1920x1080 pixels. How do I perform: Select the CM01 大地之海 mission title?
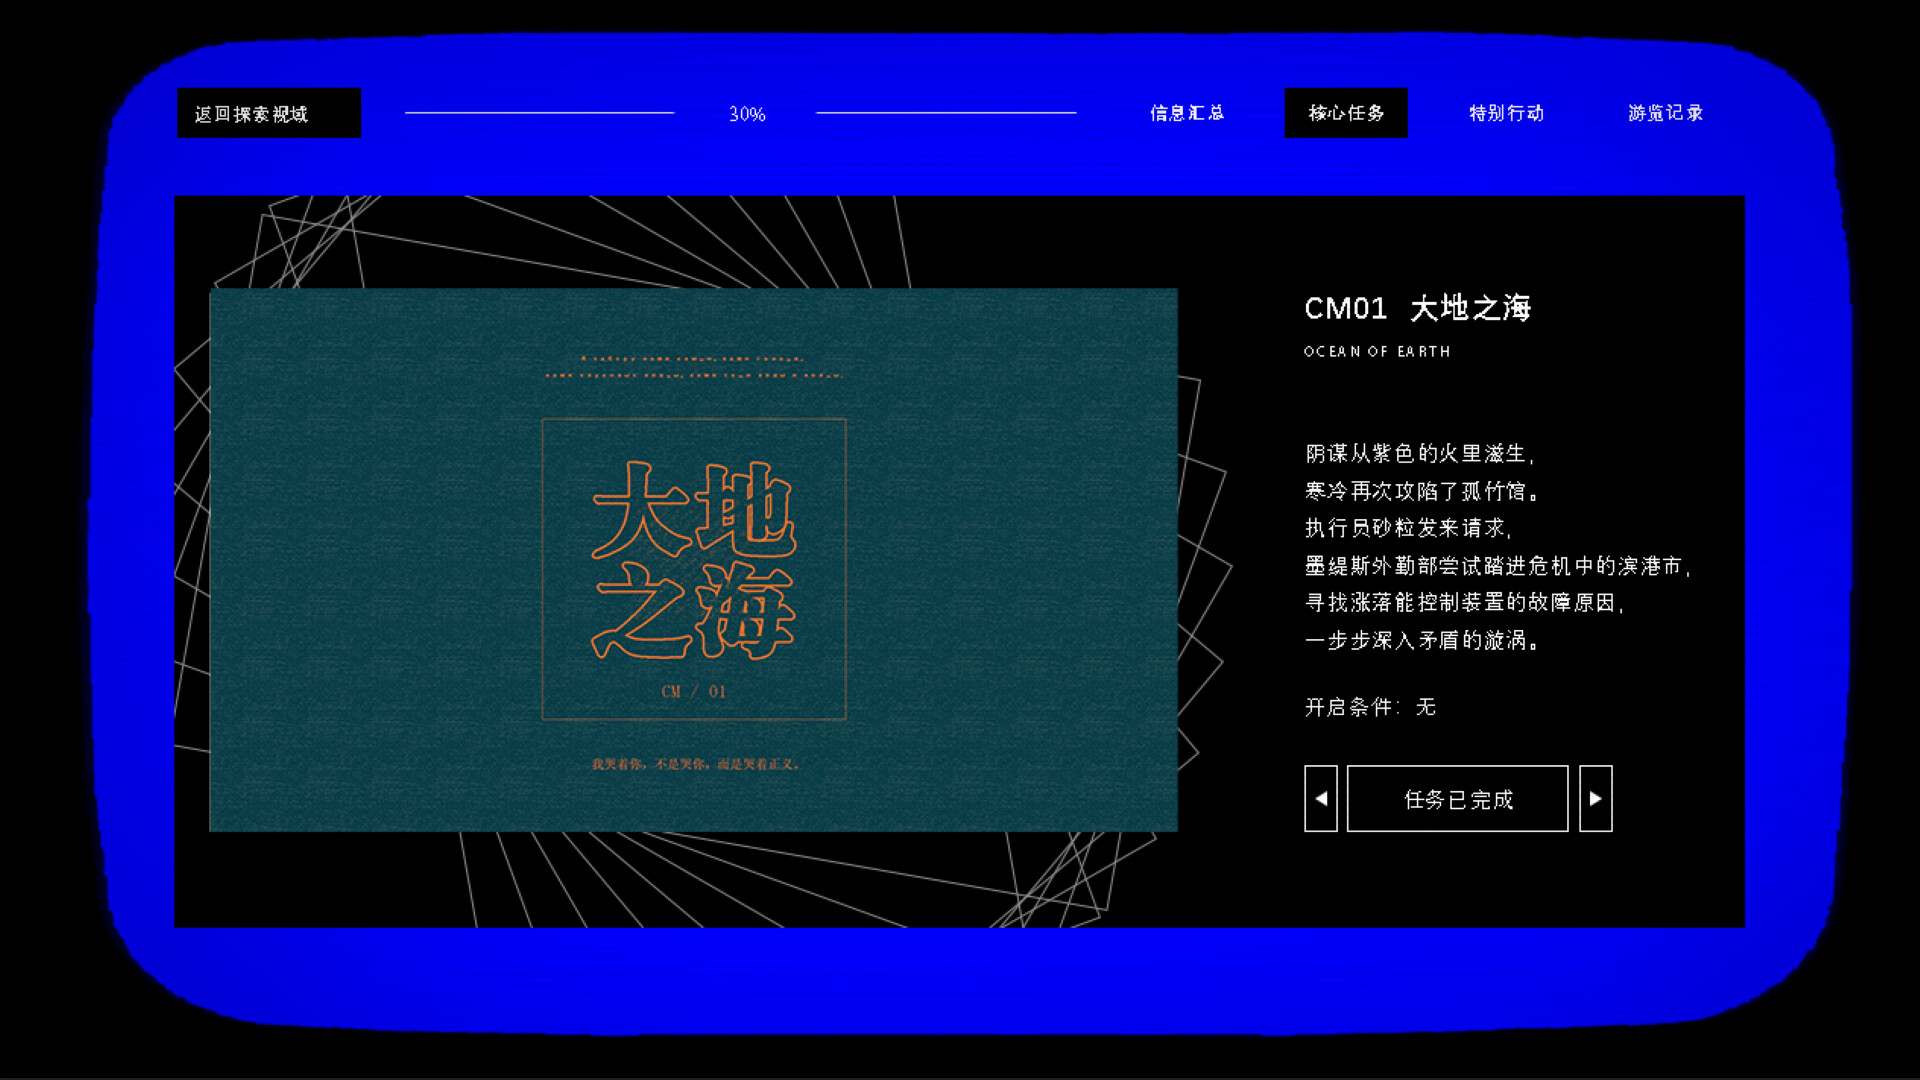click(x=1419, y=309)
